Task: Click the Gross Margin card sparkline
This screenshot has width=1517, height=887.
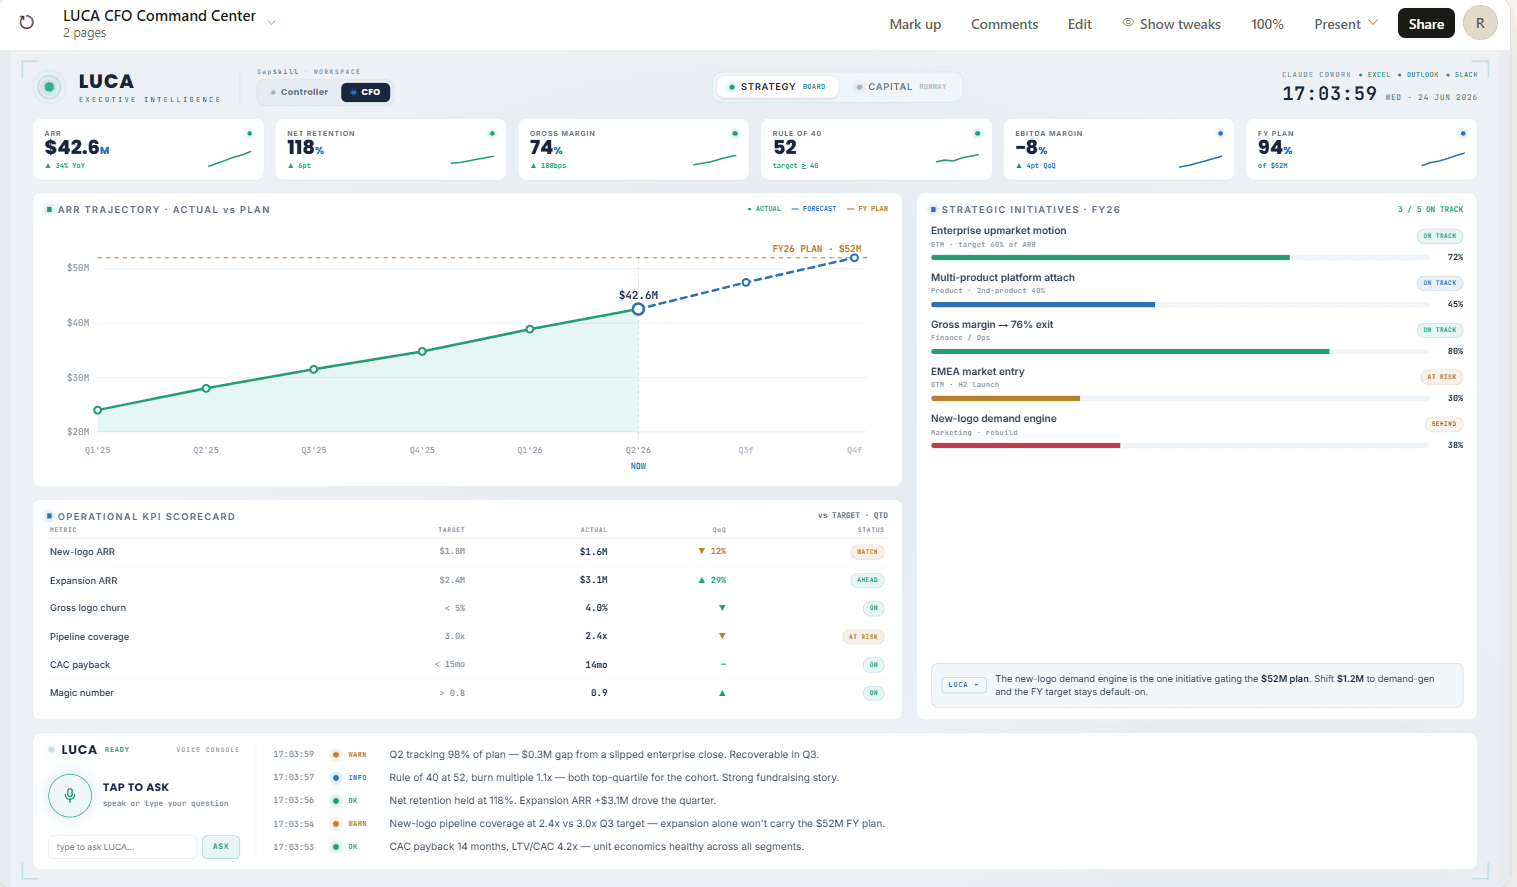Action: tap(715, 159)
